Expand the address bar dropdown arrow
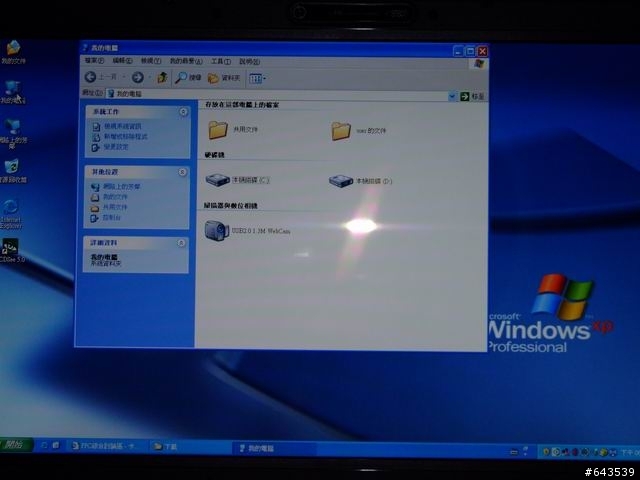The height and width of the screenshot is (480, 640). coord(452,96)
